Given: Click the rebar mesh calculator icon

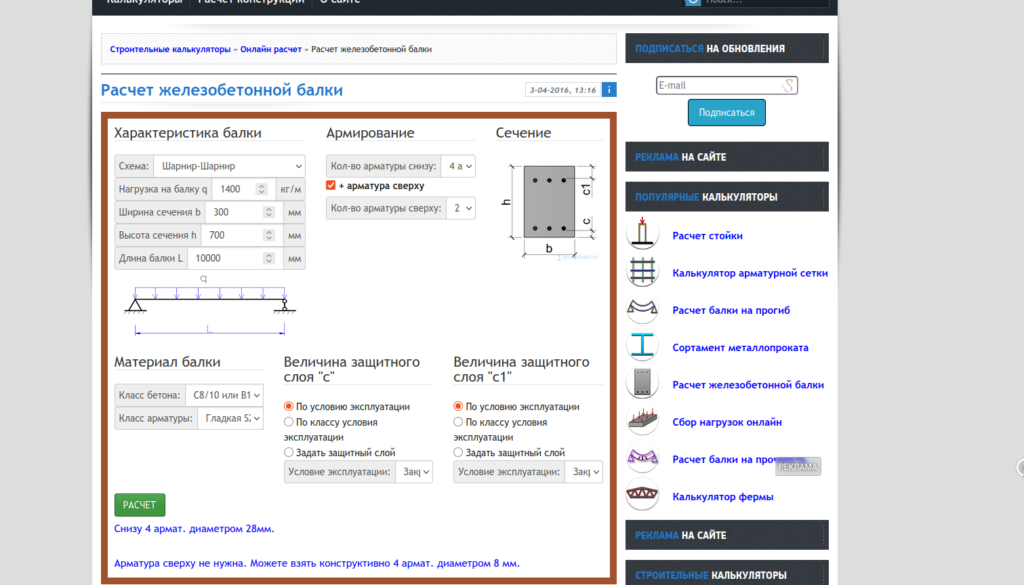Looking at the screenshot, I should pyautogui.click(x=642, y=272).
